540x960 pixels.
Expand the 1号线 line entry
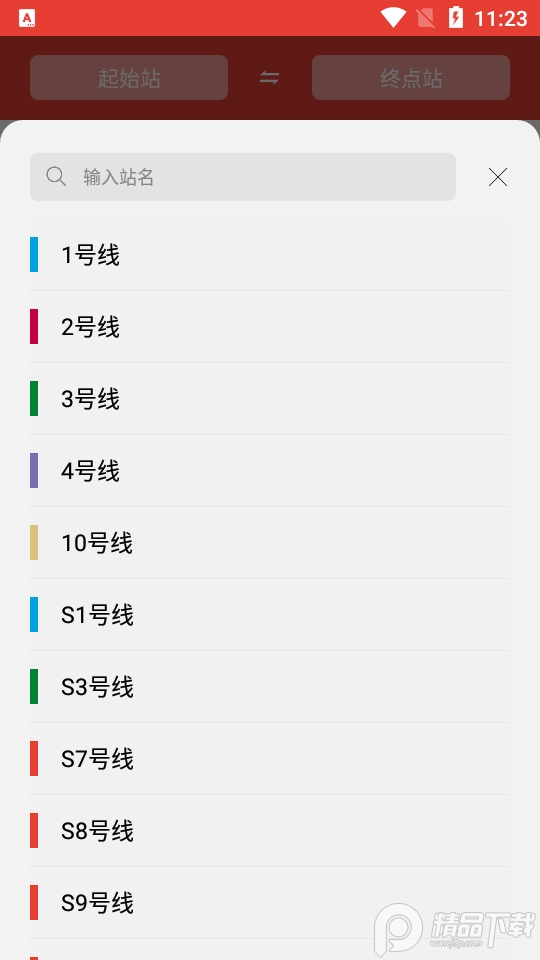click(270, 255)
